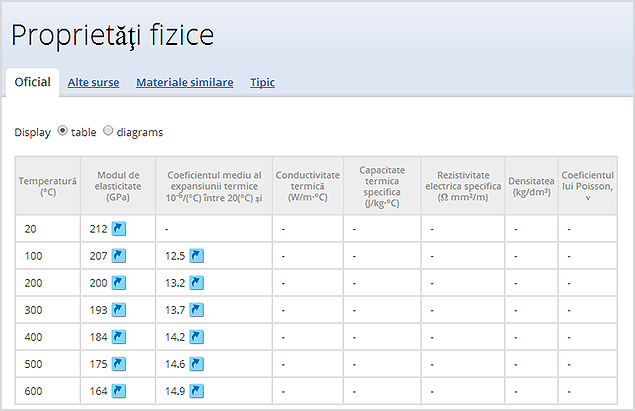Click the Proprietăţi fizice heading

click(x=113, y=36)
